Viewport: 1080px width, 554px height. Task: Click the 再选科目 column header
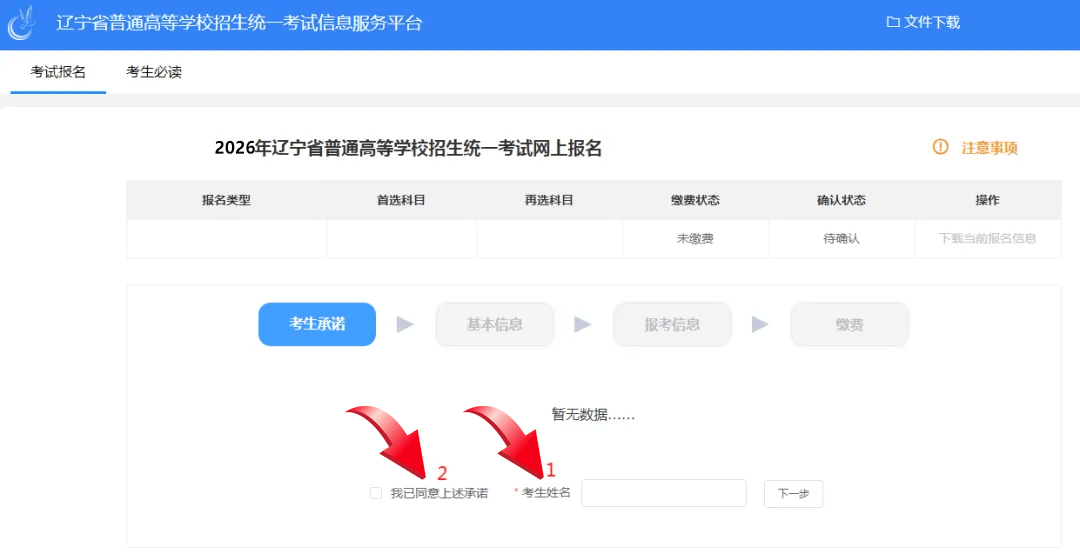[x=549, y=200]
